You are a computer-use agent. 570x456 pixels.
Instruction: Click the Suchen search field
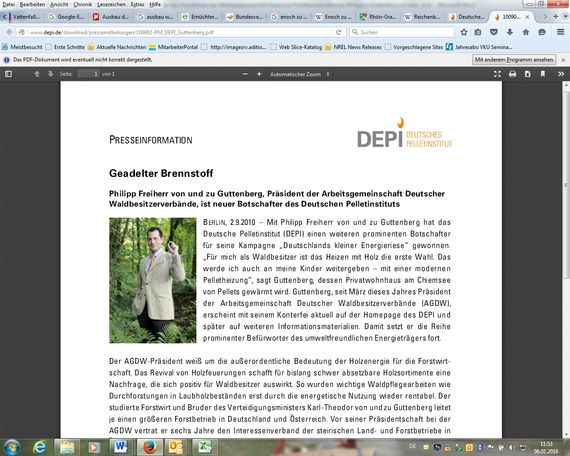point(402,32)
